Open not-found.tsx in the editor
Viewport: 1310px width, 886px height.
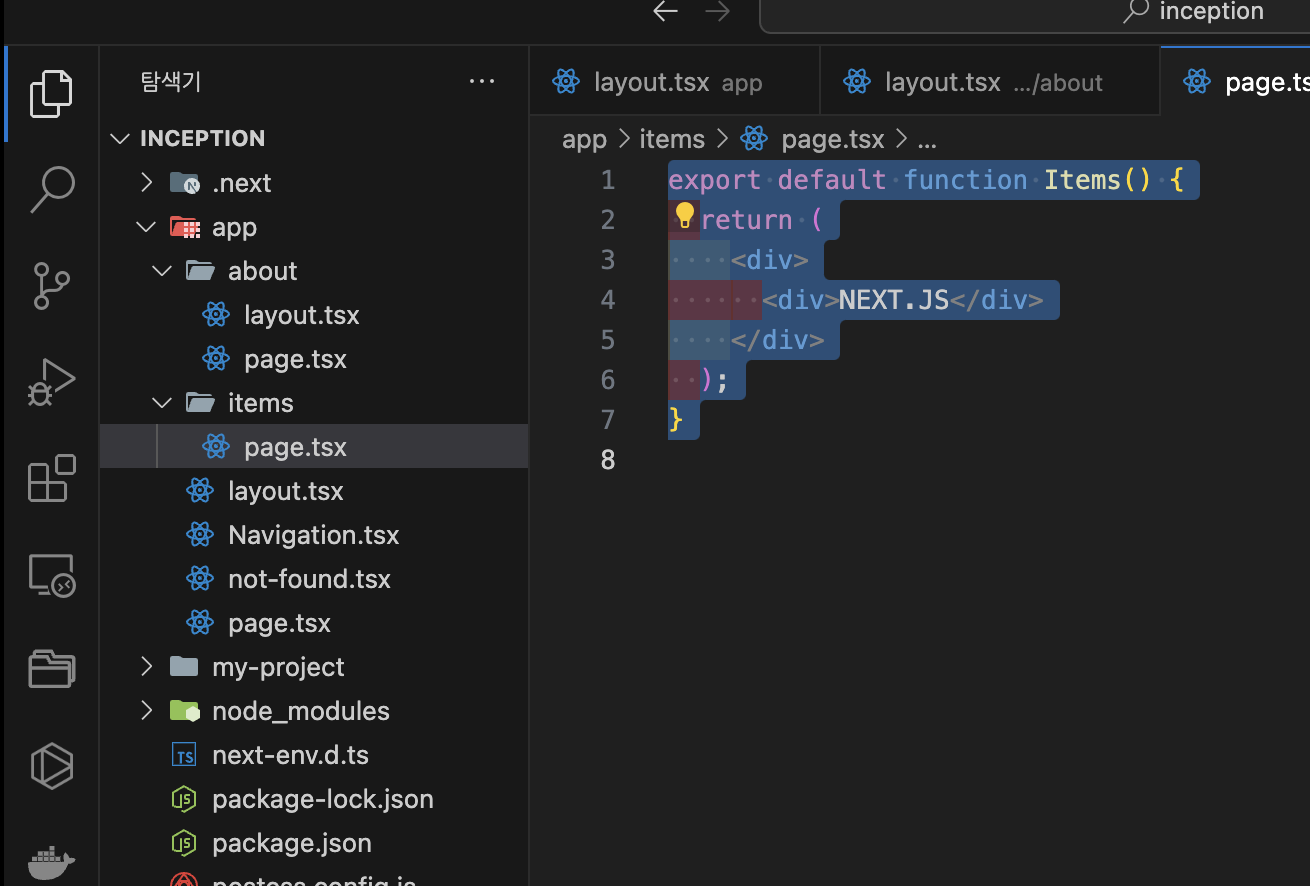tap(309, 578)
